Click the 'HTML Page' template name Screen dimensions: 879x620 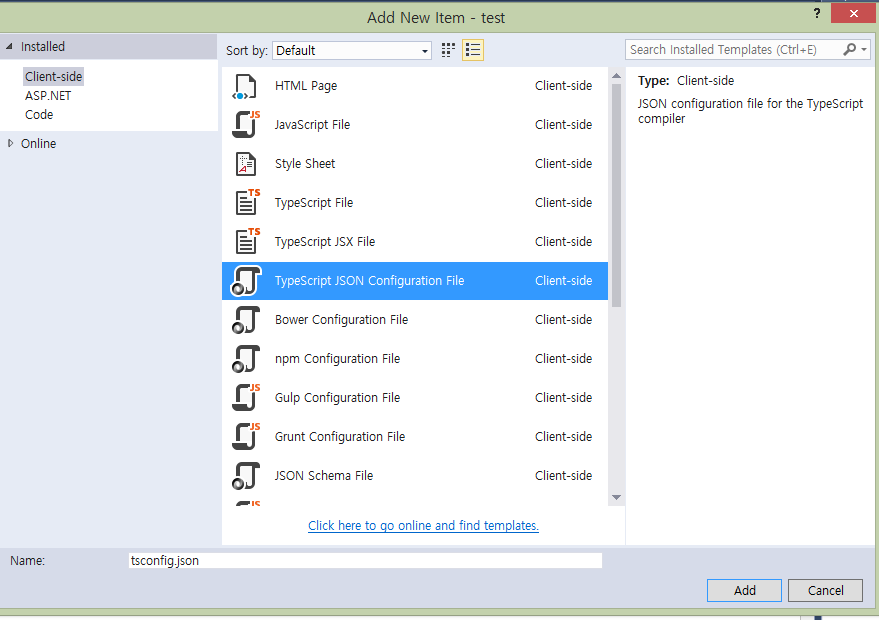coord(306,86)
